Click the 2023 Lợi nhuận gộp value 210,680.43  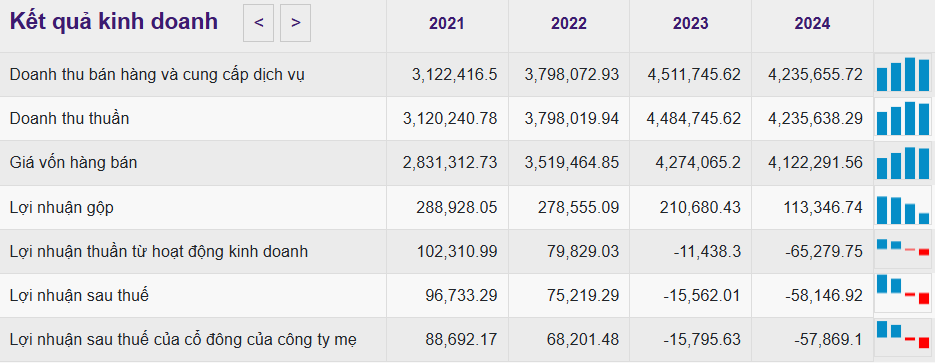700,207
